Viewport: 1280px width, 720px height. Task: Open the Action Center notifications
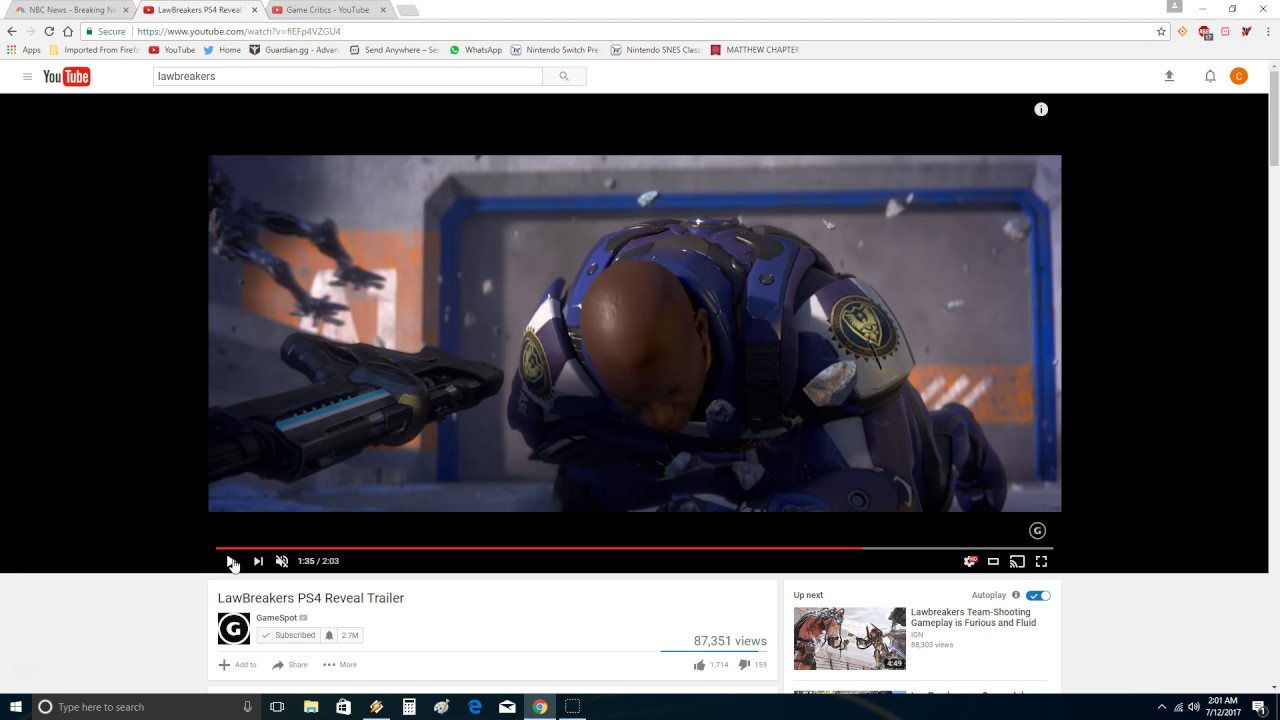1259,707
